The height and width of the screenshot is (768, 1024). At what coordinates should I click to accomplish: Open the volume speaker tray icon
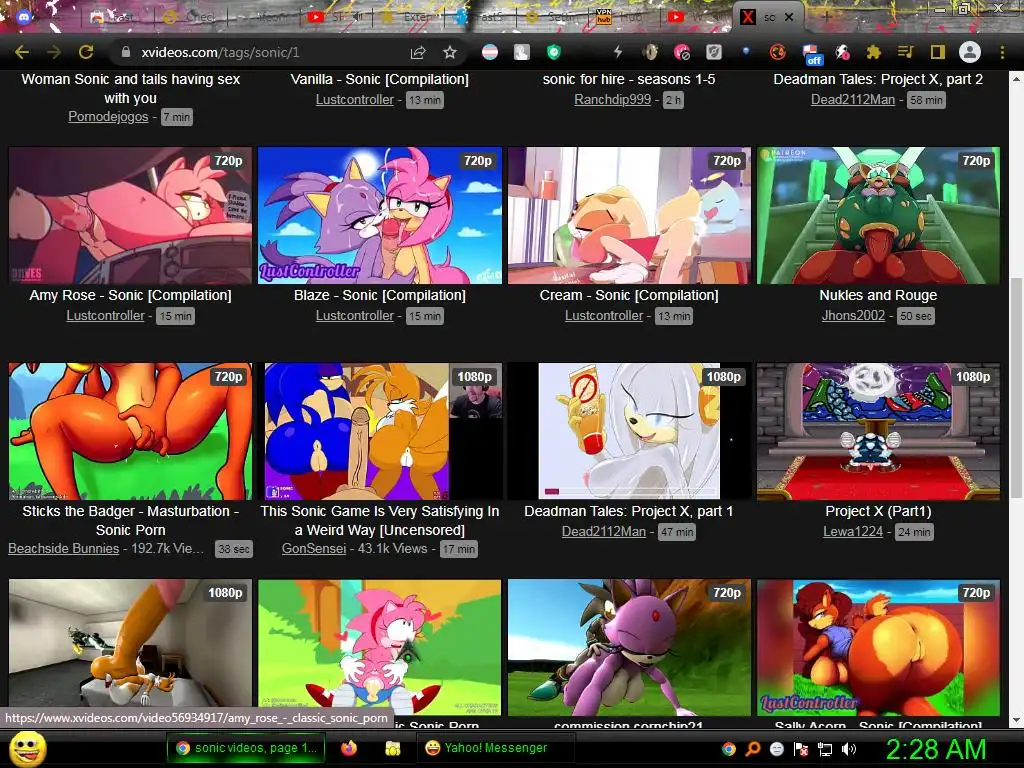point(849,749)
